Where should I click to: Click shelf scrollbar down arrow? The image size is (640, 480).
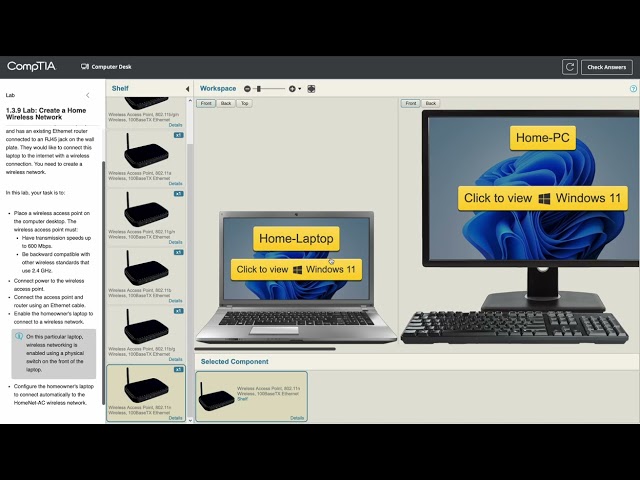click(x=190, y=420)
